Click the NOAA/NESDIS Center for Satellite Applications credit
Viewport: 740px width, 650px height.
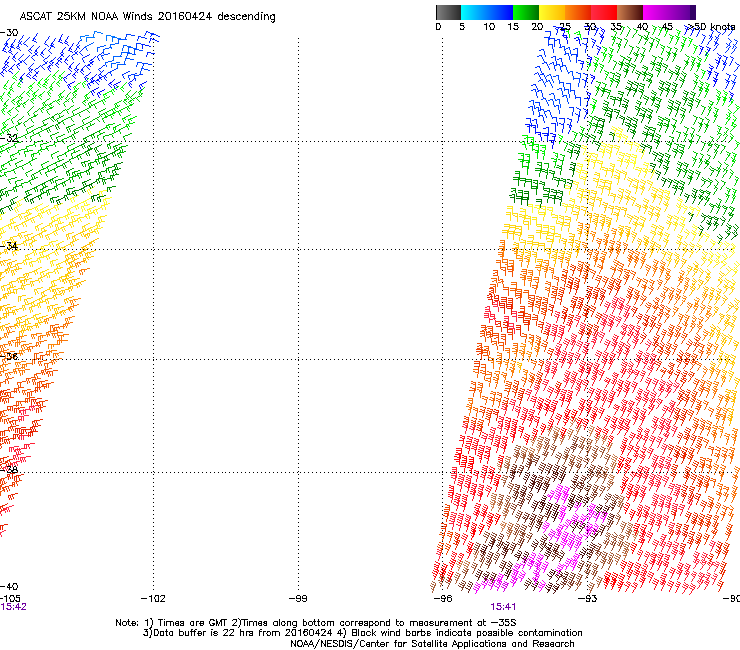click(x=432, y=644)
